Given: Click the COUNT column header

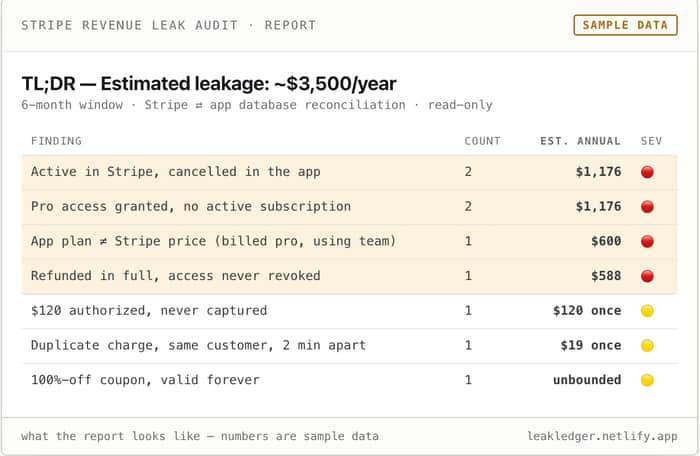Looking at the screenshot, I should 482,141.
